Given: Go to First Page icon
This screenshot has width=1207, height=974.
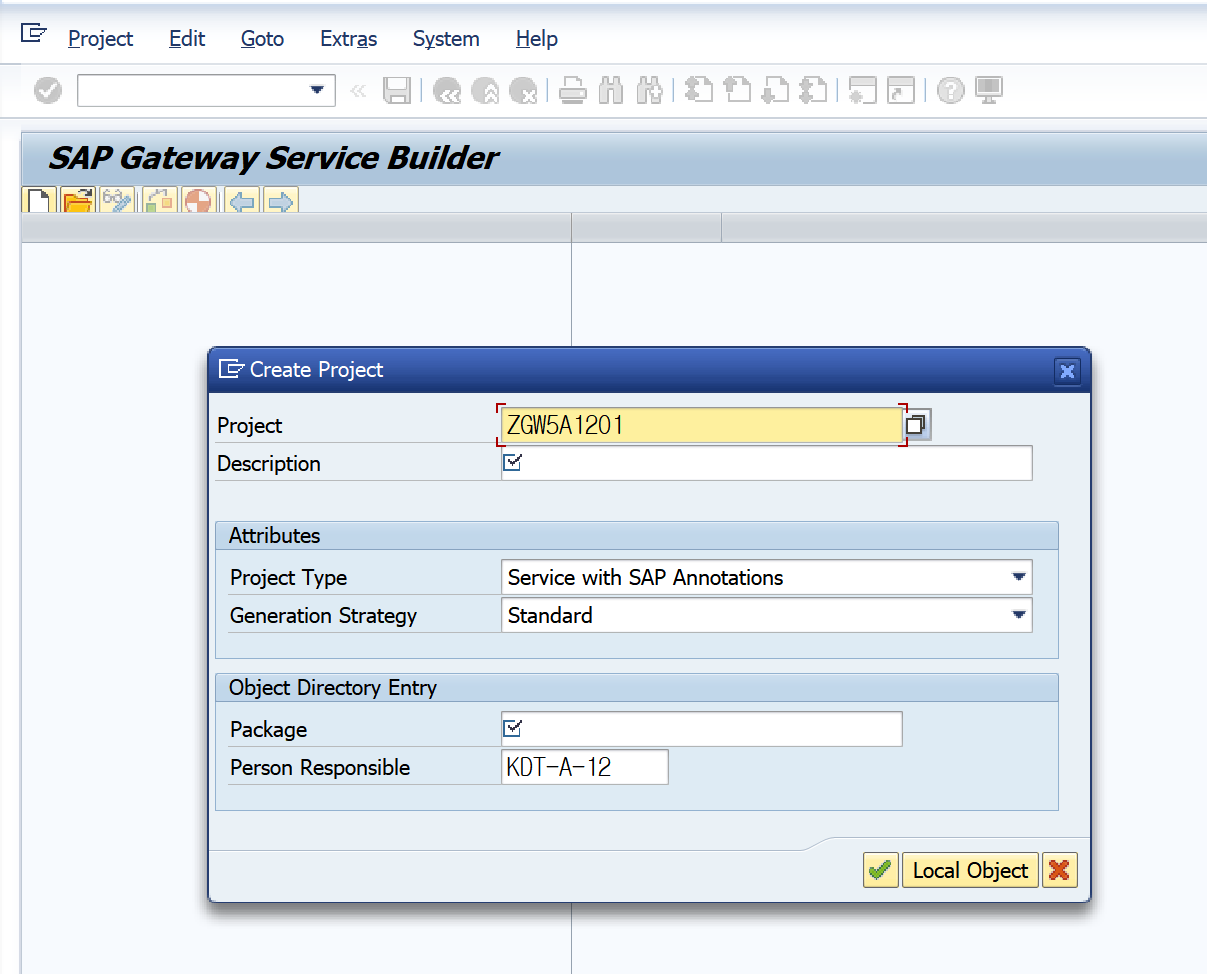Looking at the screenshot, I should [x=699, y=91].
